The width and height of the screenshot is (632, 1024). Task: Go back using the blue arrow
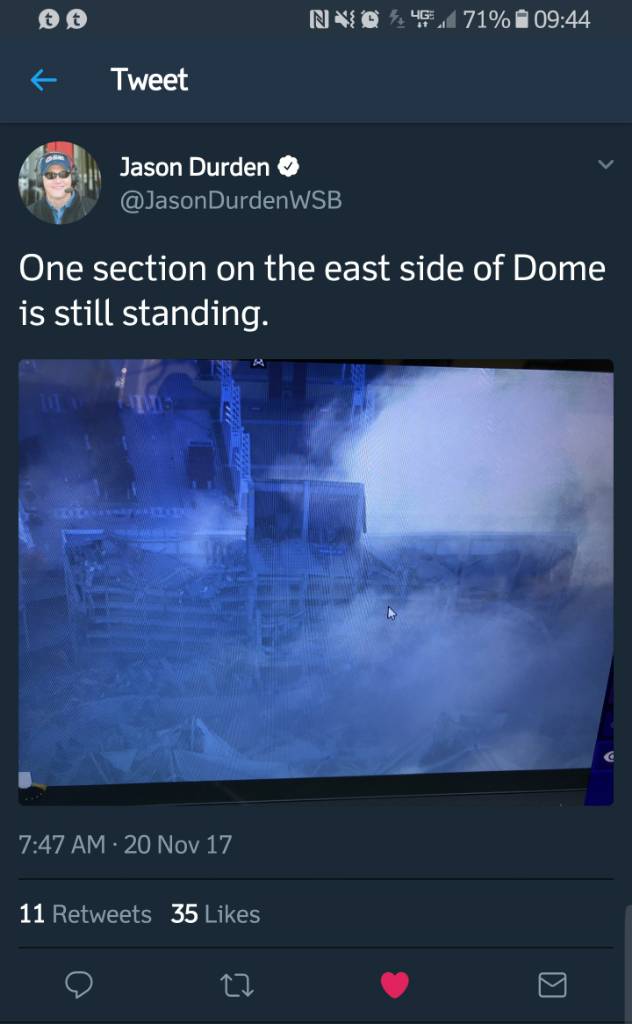click(44, 80)
